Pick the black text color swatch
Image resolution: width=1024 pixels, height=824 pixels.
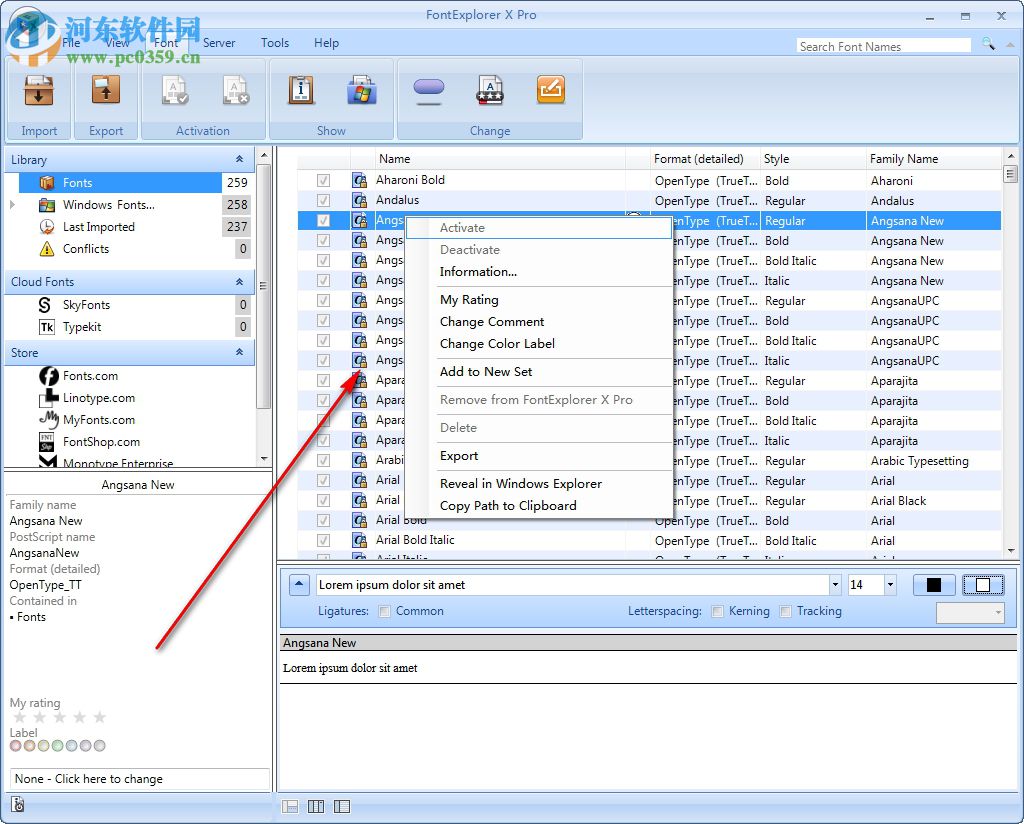coord(933,584)
